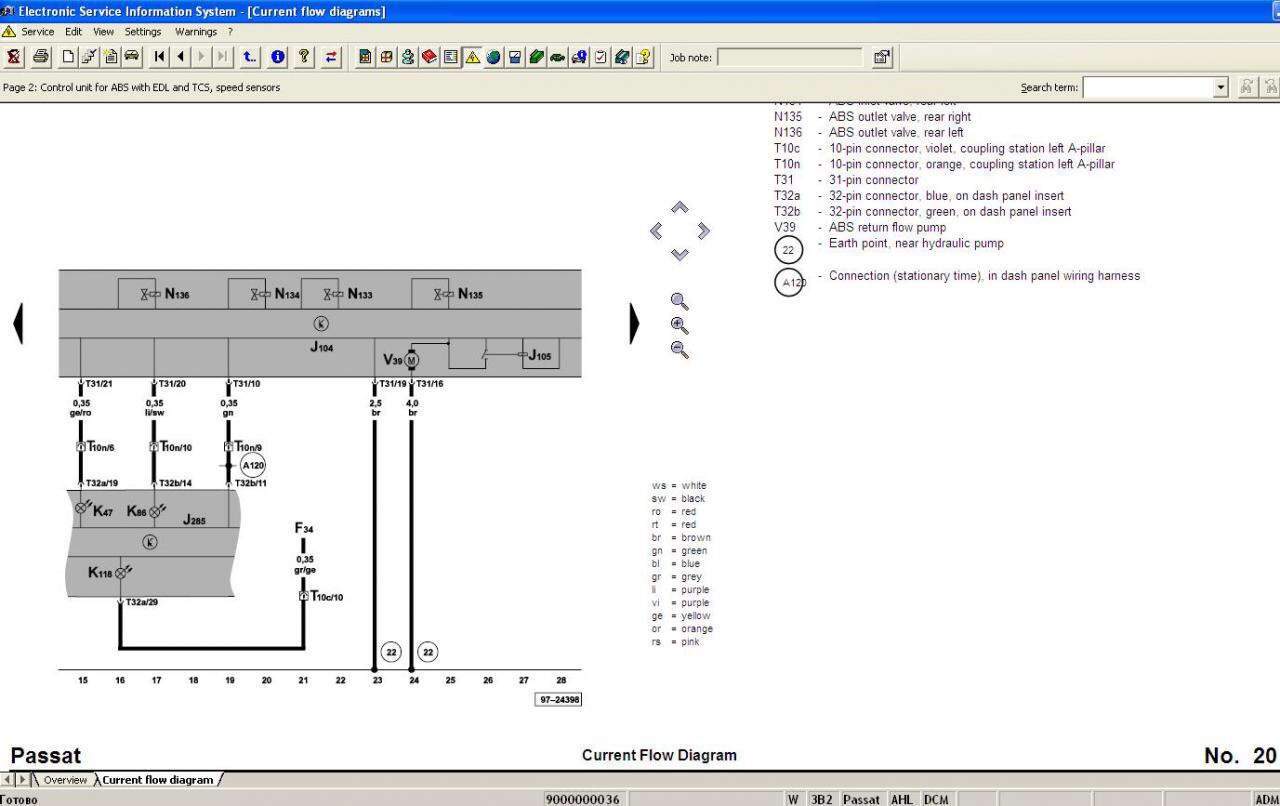Click the list document toolbar icon
This screenshot has width=1280, height=806.
[451, 57]
